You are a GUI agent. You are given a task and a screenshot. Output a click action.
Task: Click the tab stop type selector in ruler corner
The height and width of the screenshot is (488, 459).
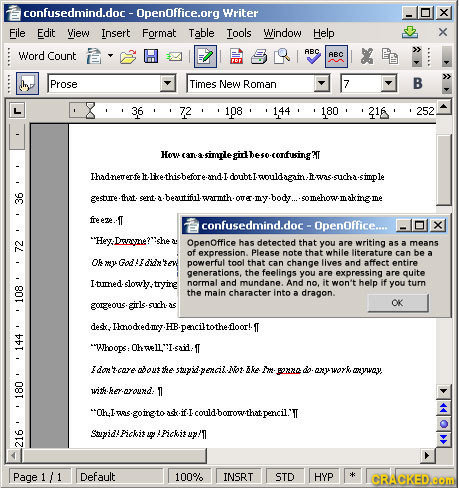[x=17, y=110]
